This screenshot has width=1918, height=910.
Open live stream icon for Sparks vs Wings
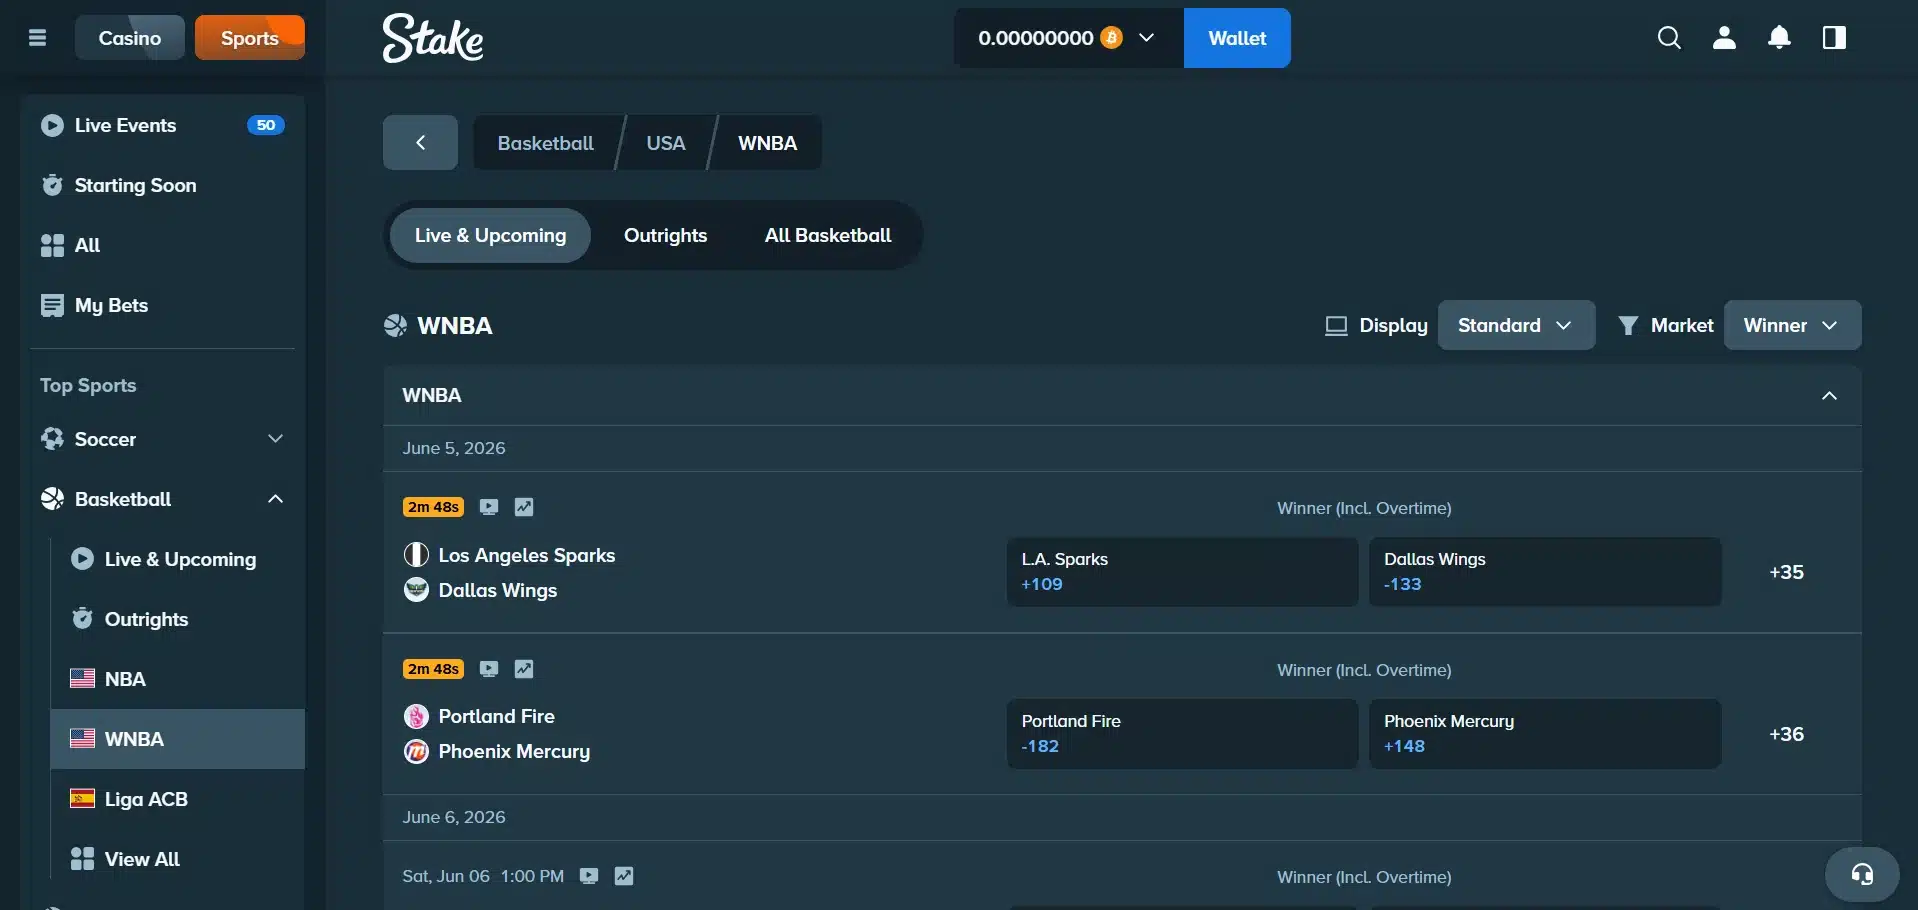(x=489, y=507)
